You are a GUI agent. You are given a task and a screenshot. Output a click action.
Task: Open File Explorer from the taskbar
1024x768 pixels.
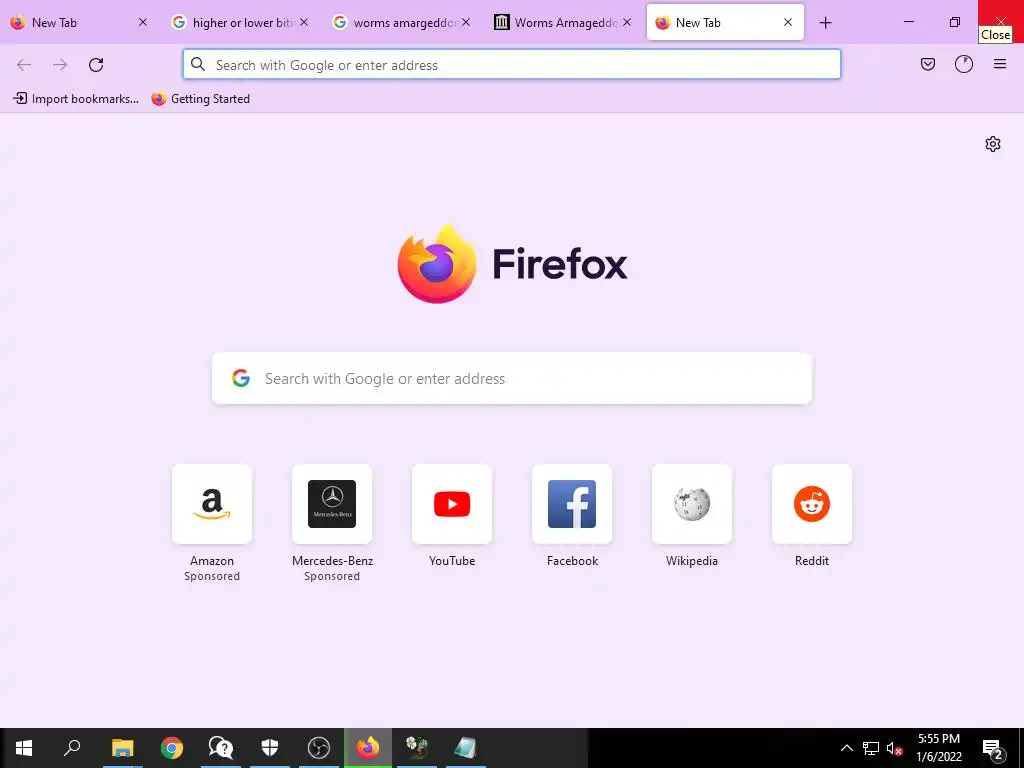122,748
